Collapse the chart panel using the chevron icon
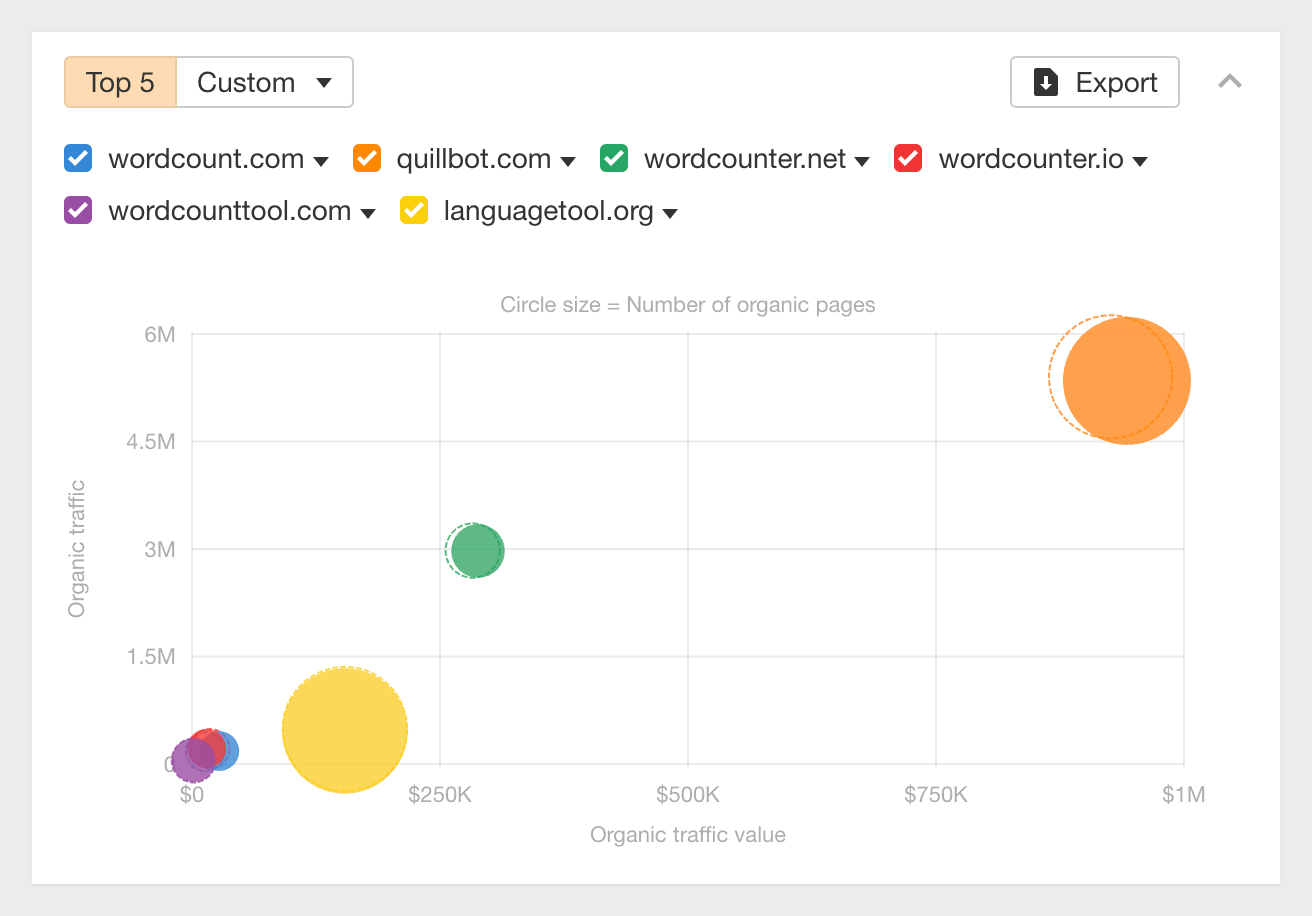 [1231, 82]
